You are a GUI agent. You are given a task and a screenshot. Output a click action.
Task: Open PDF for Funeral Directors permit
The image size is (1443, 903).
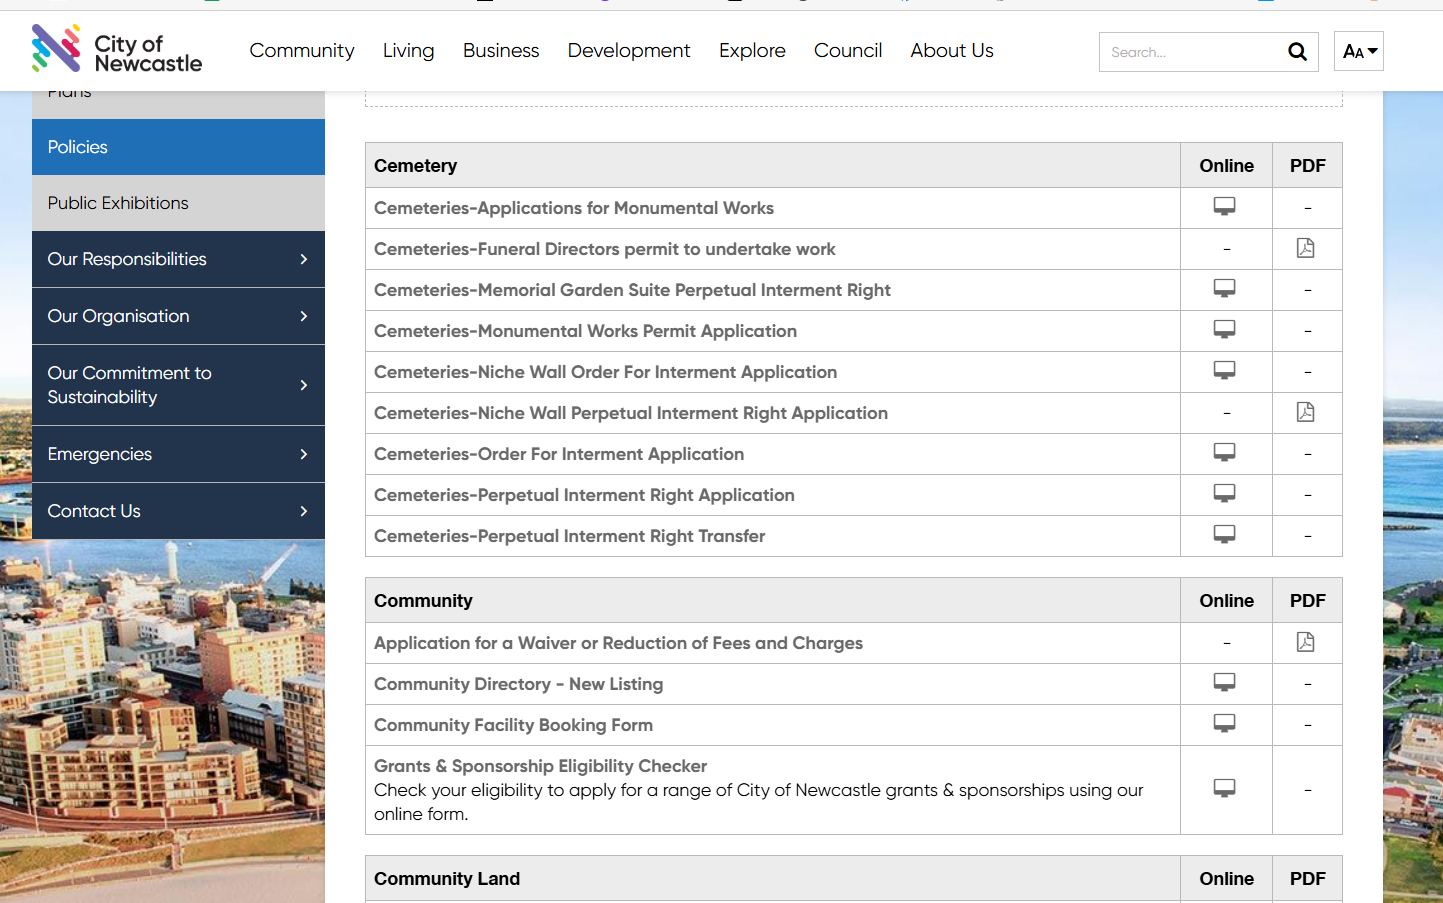(1306, 248)
